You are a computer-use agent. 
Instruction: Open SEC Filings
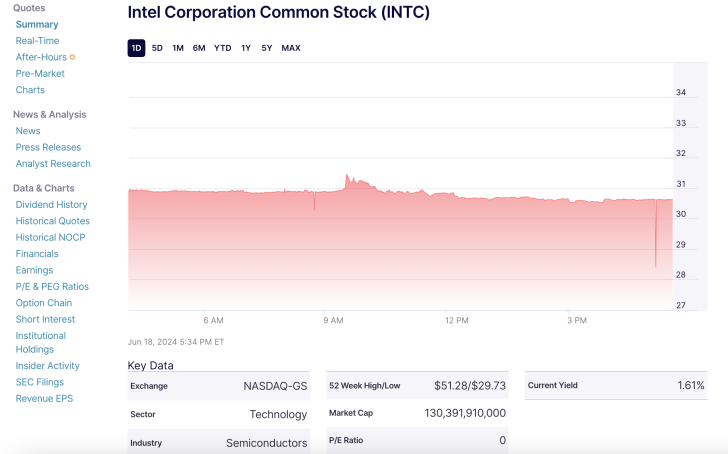click(x=40, y=382)
